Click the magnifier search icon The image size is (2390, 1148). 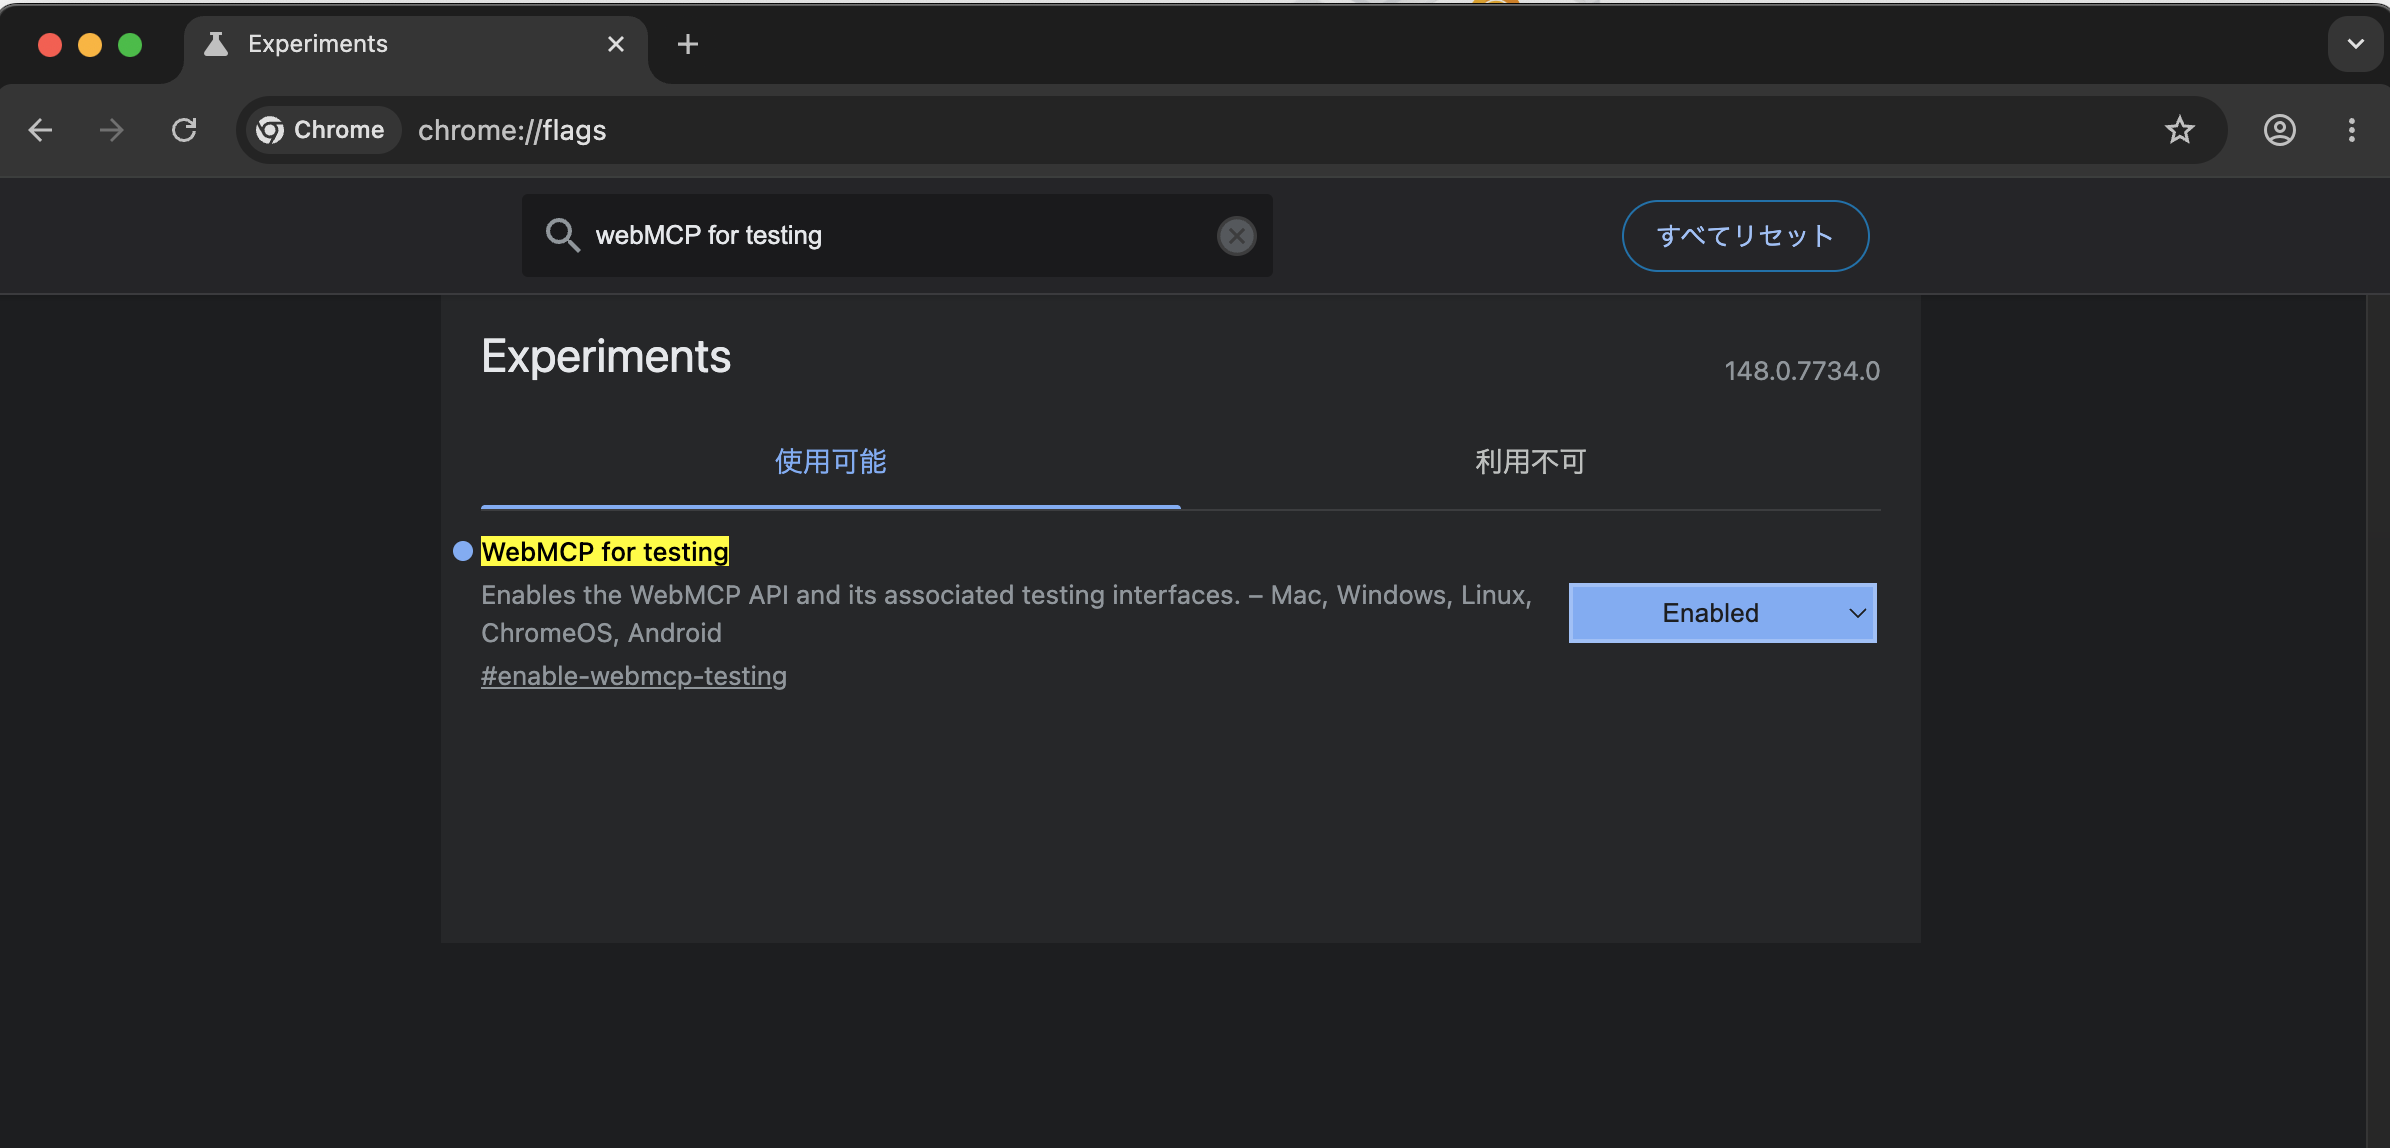(562, 236)
